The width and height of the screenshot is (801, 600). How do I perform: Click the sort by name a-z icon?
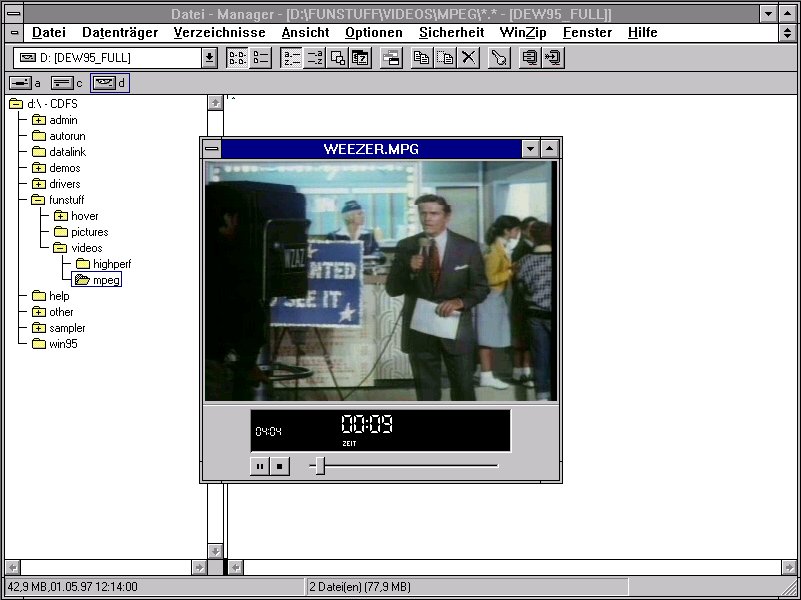292,58
